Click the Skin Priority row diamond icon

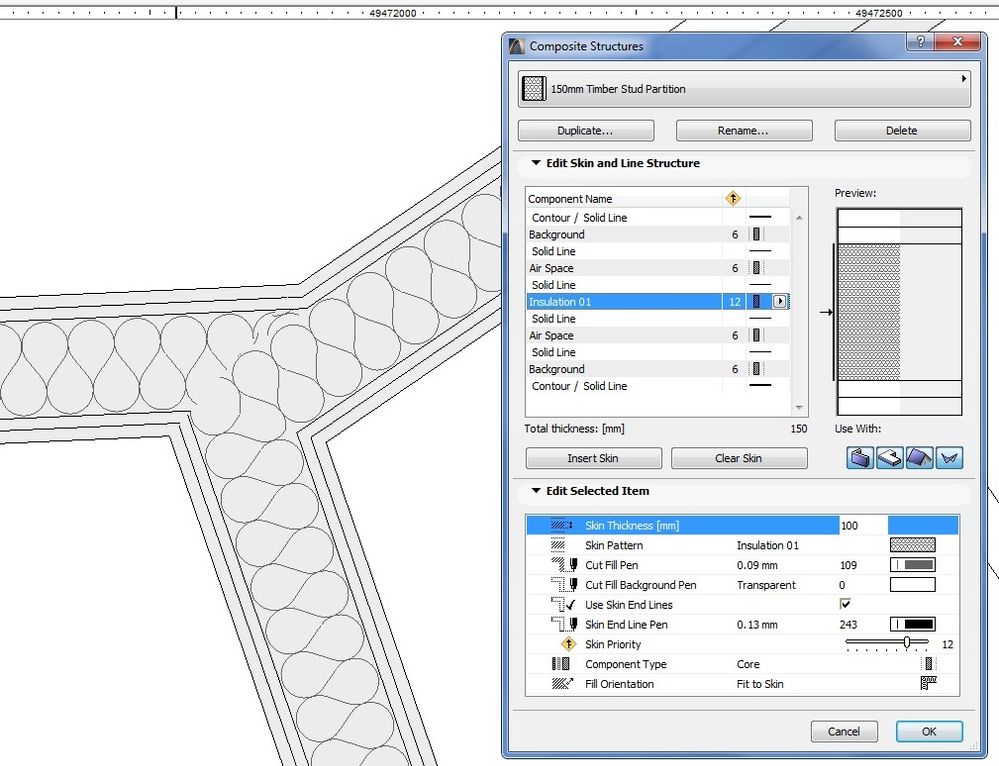pos(568,644)
